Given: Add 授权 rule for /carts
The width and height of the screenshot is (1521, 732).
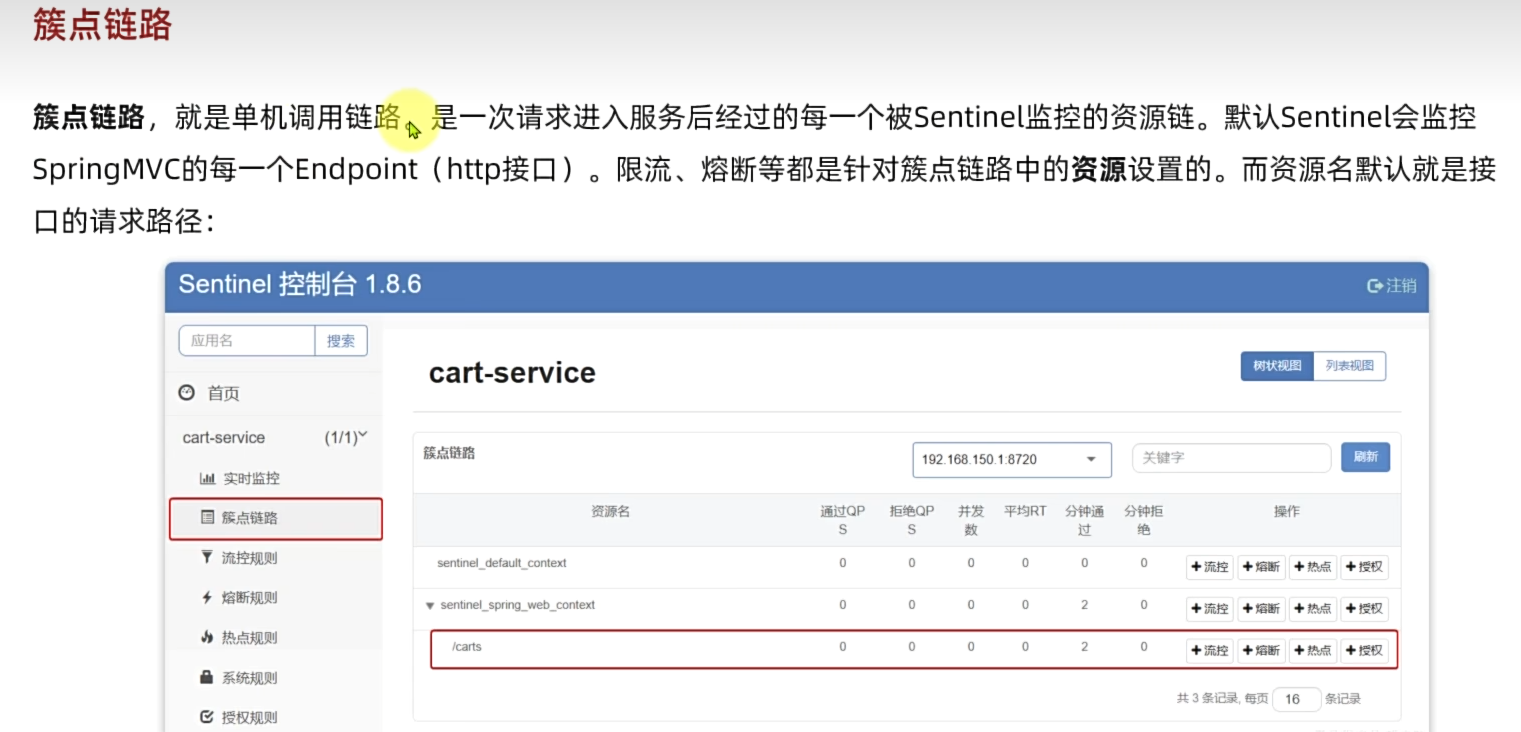Looking at the screenshot, I should (1364, 650).
